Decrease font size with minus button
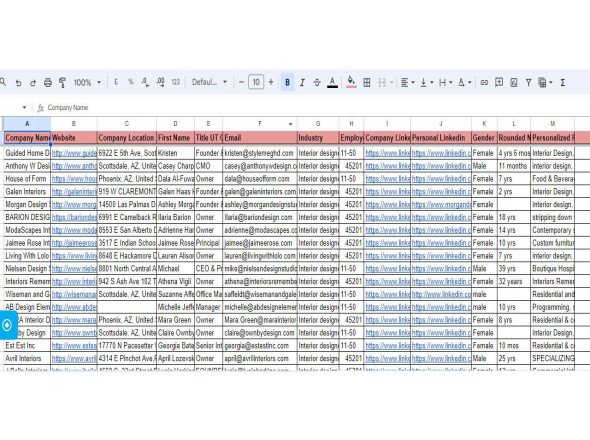Image resolution: width=590 pixels, height=440 pixels. (241, 82)
